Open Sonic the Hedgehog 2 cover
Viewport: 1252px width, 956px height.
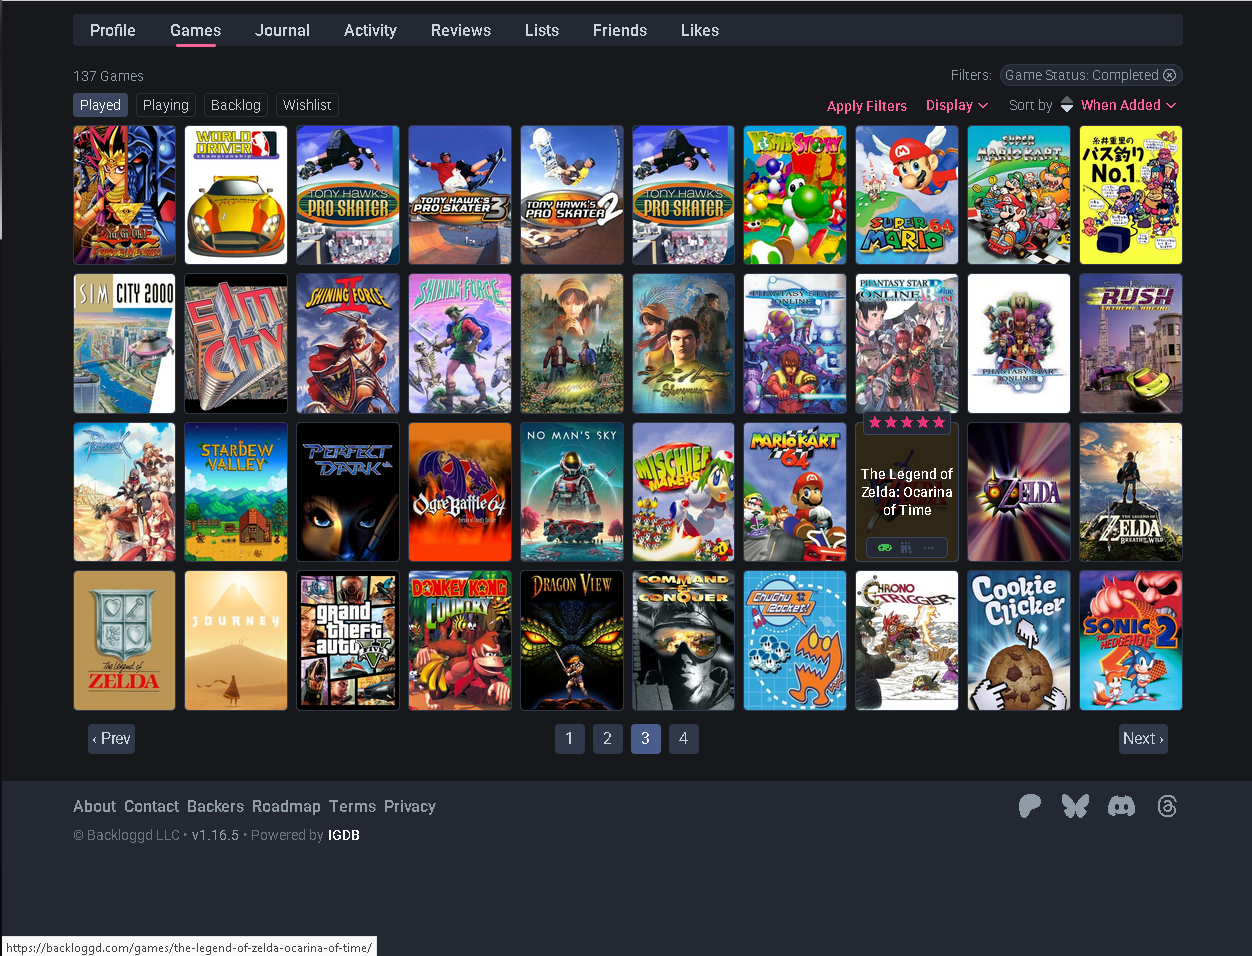(1131, 641)
